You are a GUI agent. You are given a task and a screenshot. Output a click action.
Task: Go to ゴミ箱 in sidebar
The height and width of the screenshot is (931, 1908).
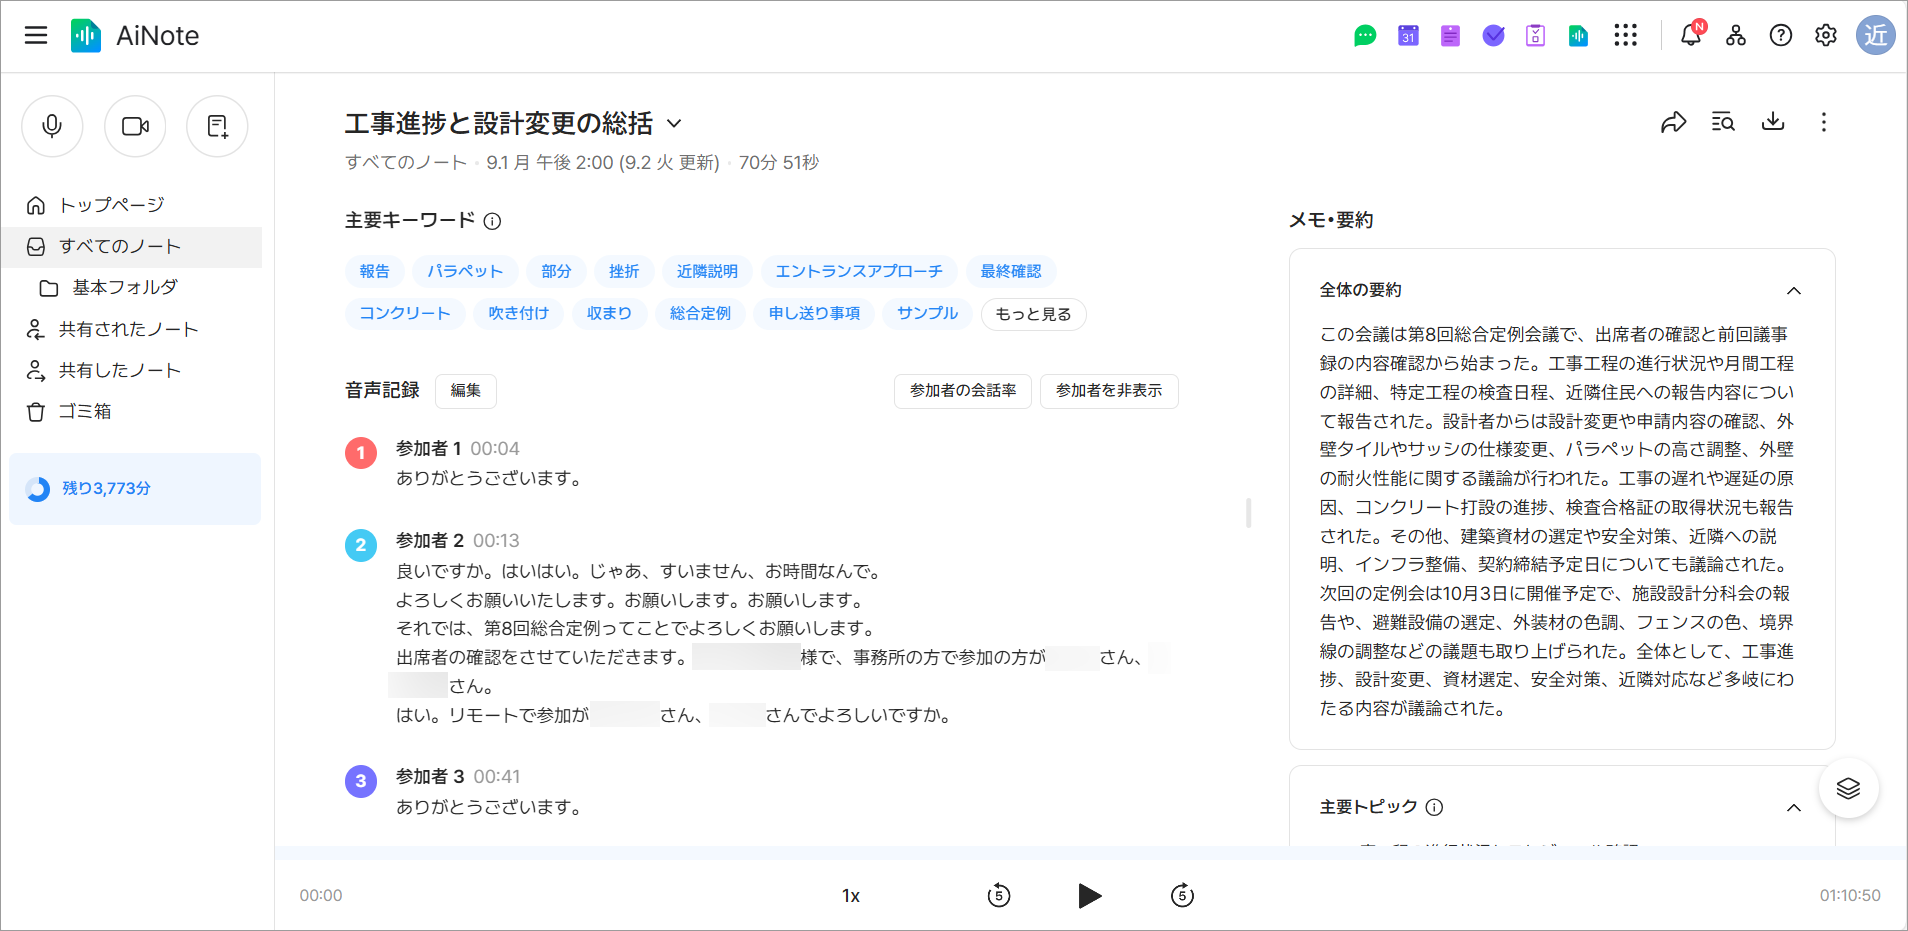tap(85, 411)
